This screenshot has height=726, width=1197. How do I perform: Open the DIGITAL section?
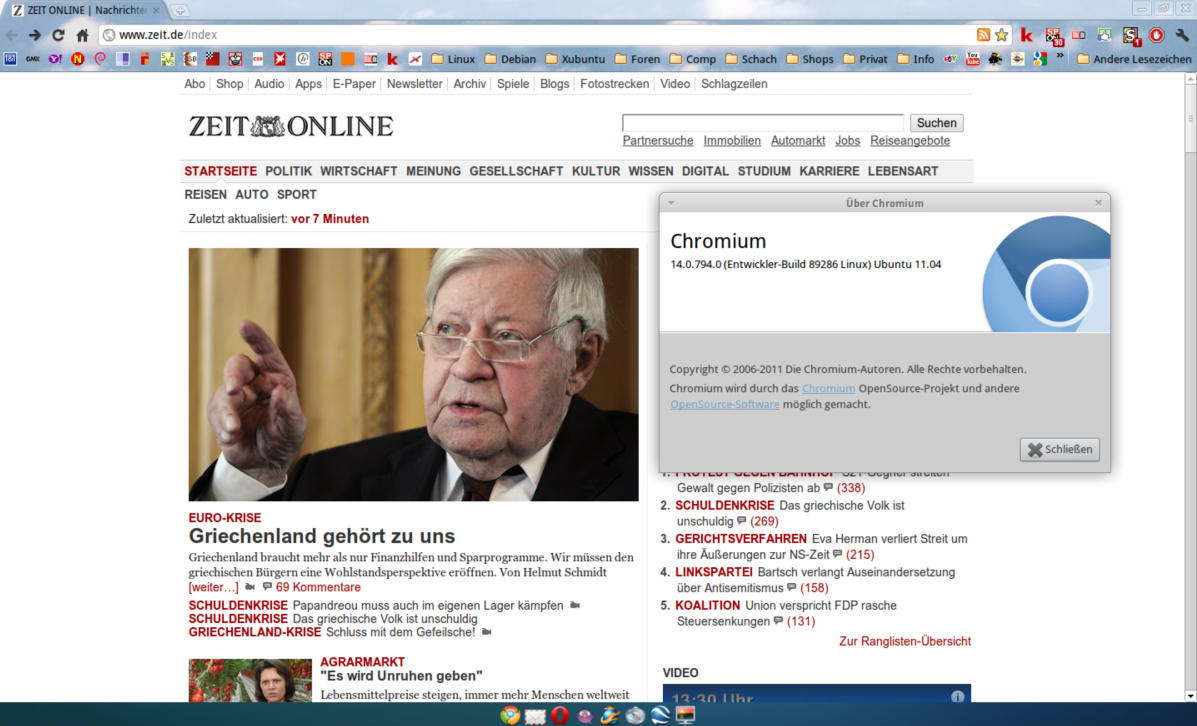pos(705,171)
